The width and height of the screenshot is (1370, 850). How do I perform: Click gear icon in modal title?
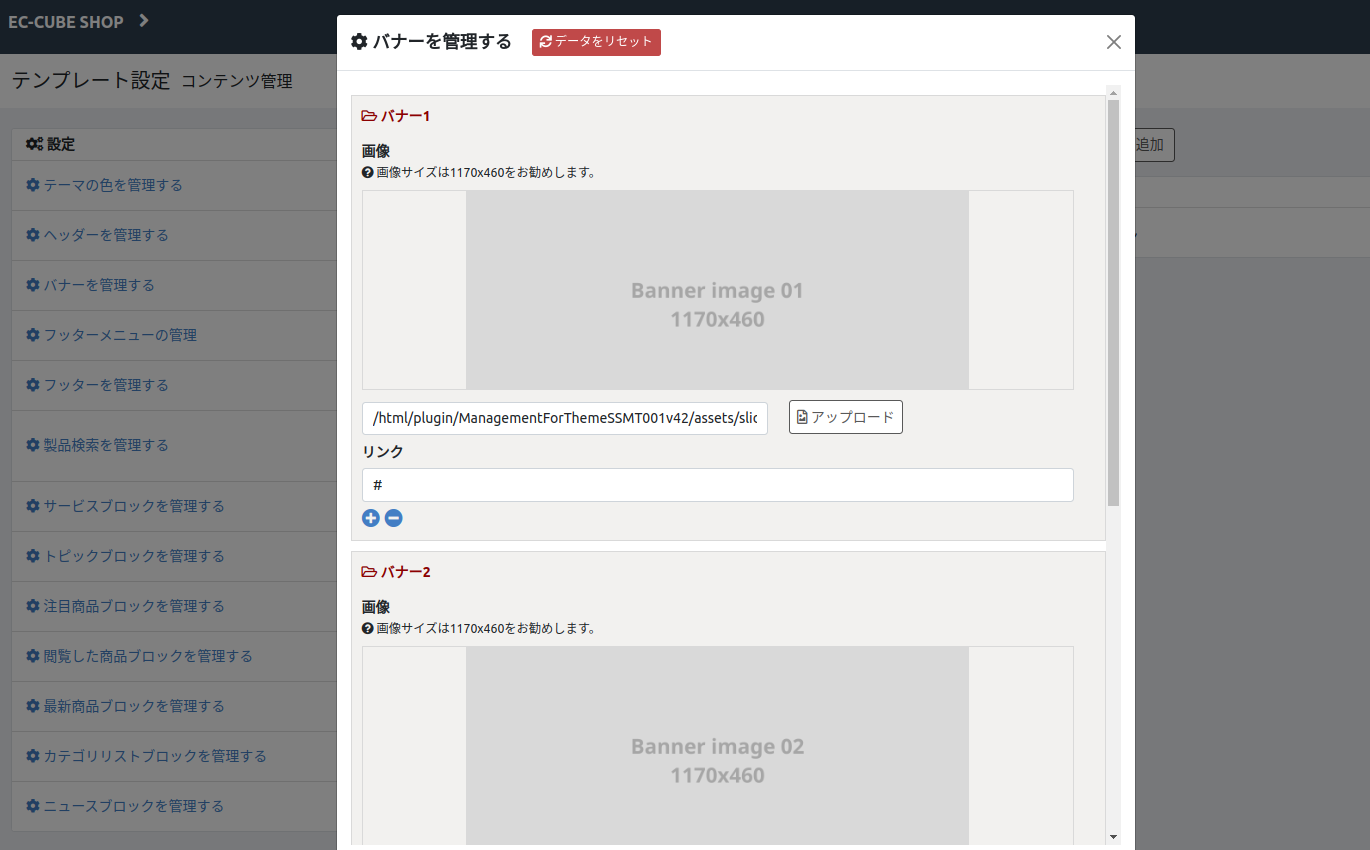click(359, 42)
